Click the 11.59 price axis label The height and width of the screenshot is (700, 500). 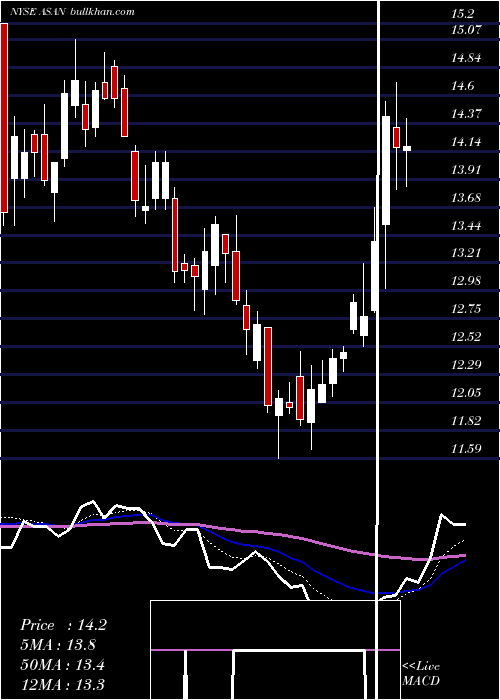point(467,448)
